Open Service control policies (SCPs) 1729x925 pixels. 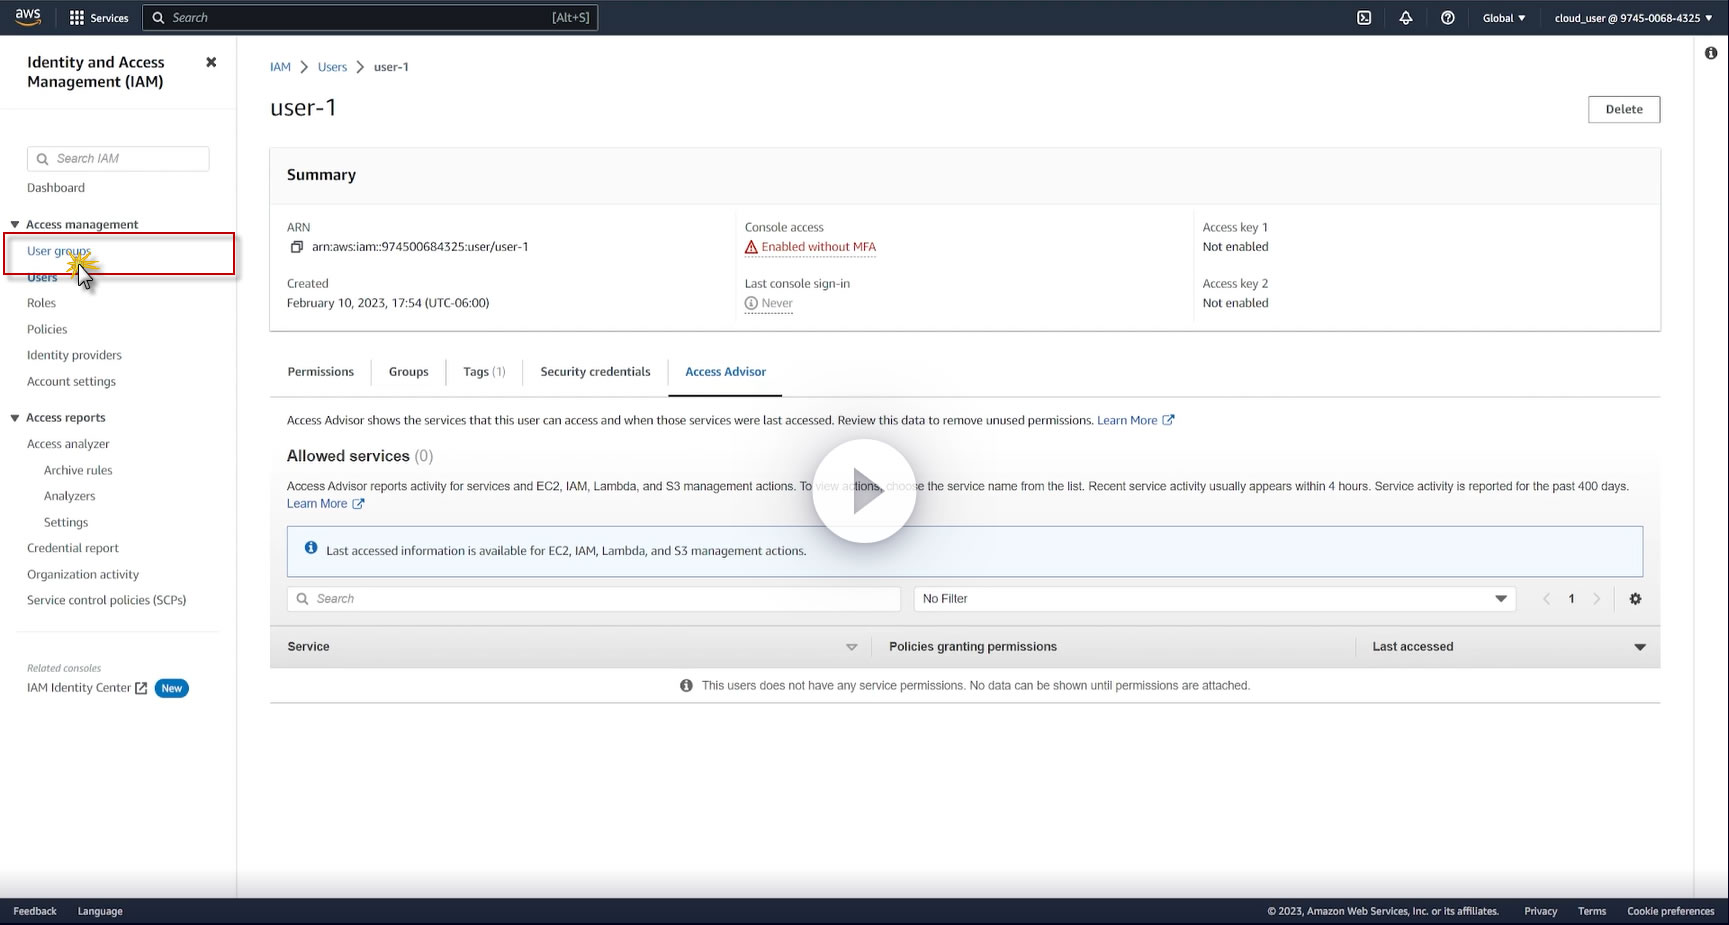tap(107, 600)
